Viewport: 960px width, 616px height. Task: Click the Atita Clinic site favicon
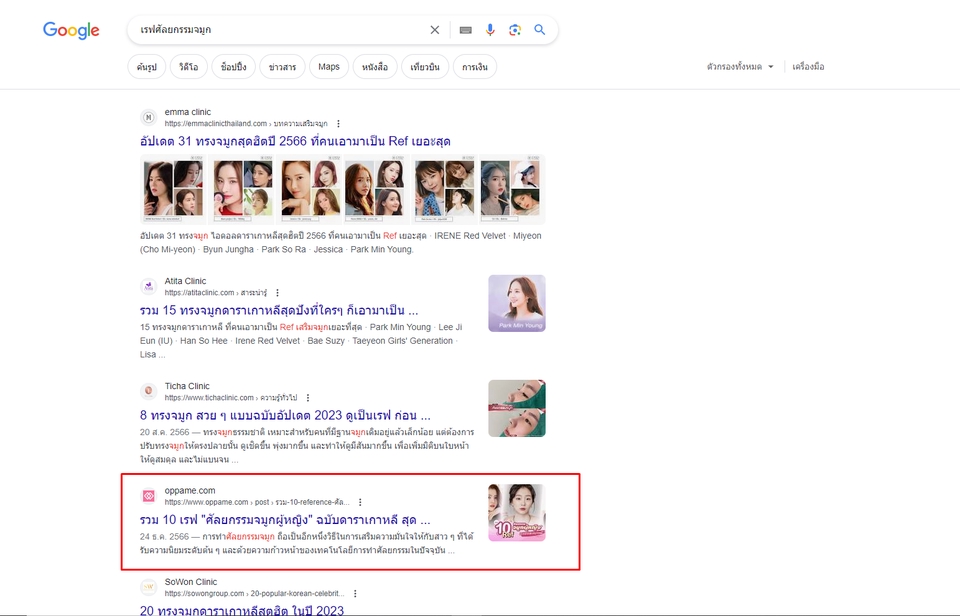(148, 286)
